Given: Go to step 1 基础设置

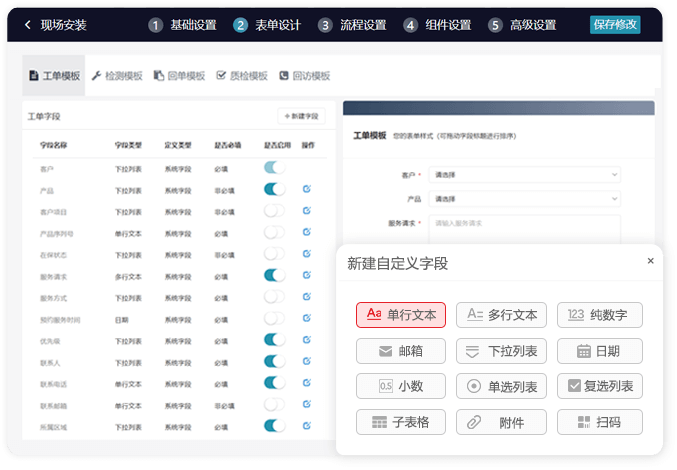Looking at the screenshot, I should (x=182, y=25).
